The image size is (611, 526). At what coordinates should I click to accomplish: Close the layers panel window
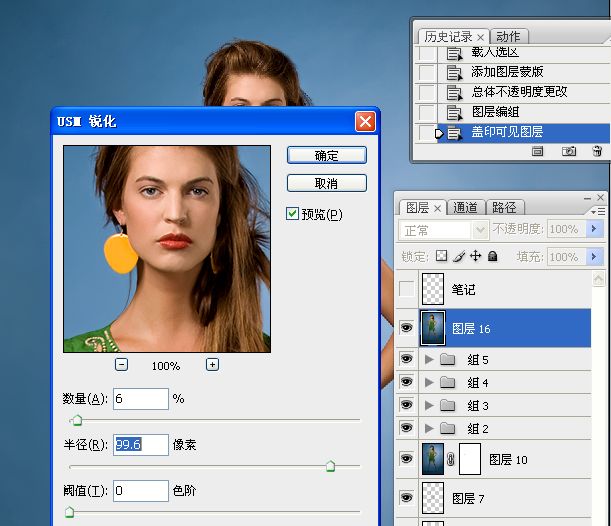[600, 198]
